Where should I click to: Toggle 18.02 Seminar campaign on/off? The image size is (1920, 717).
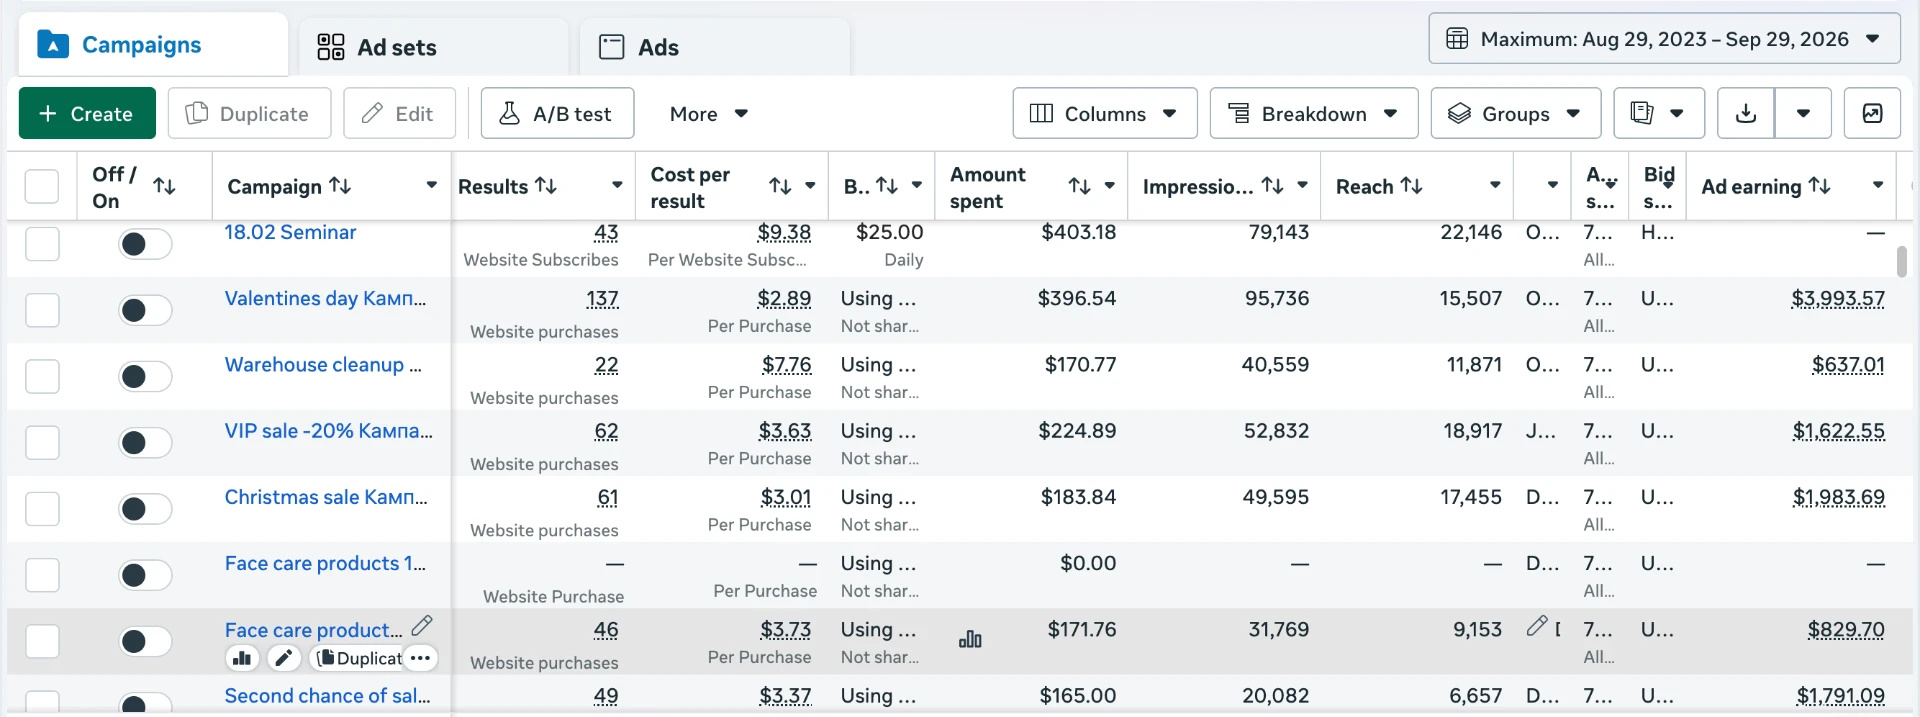tap(145, 244)
